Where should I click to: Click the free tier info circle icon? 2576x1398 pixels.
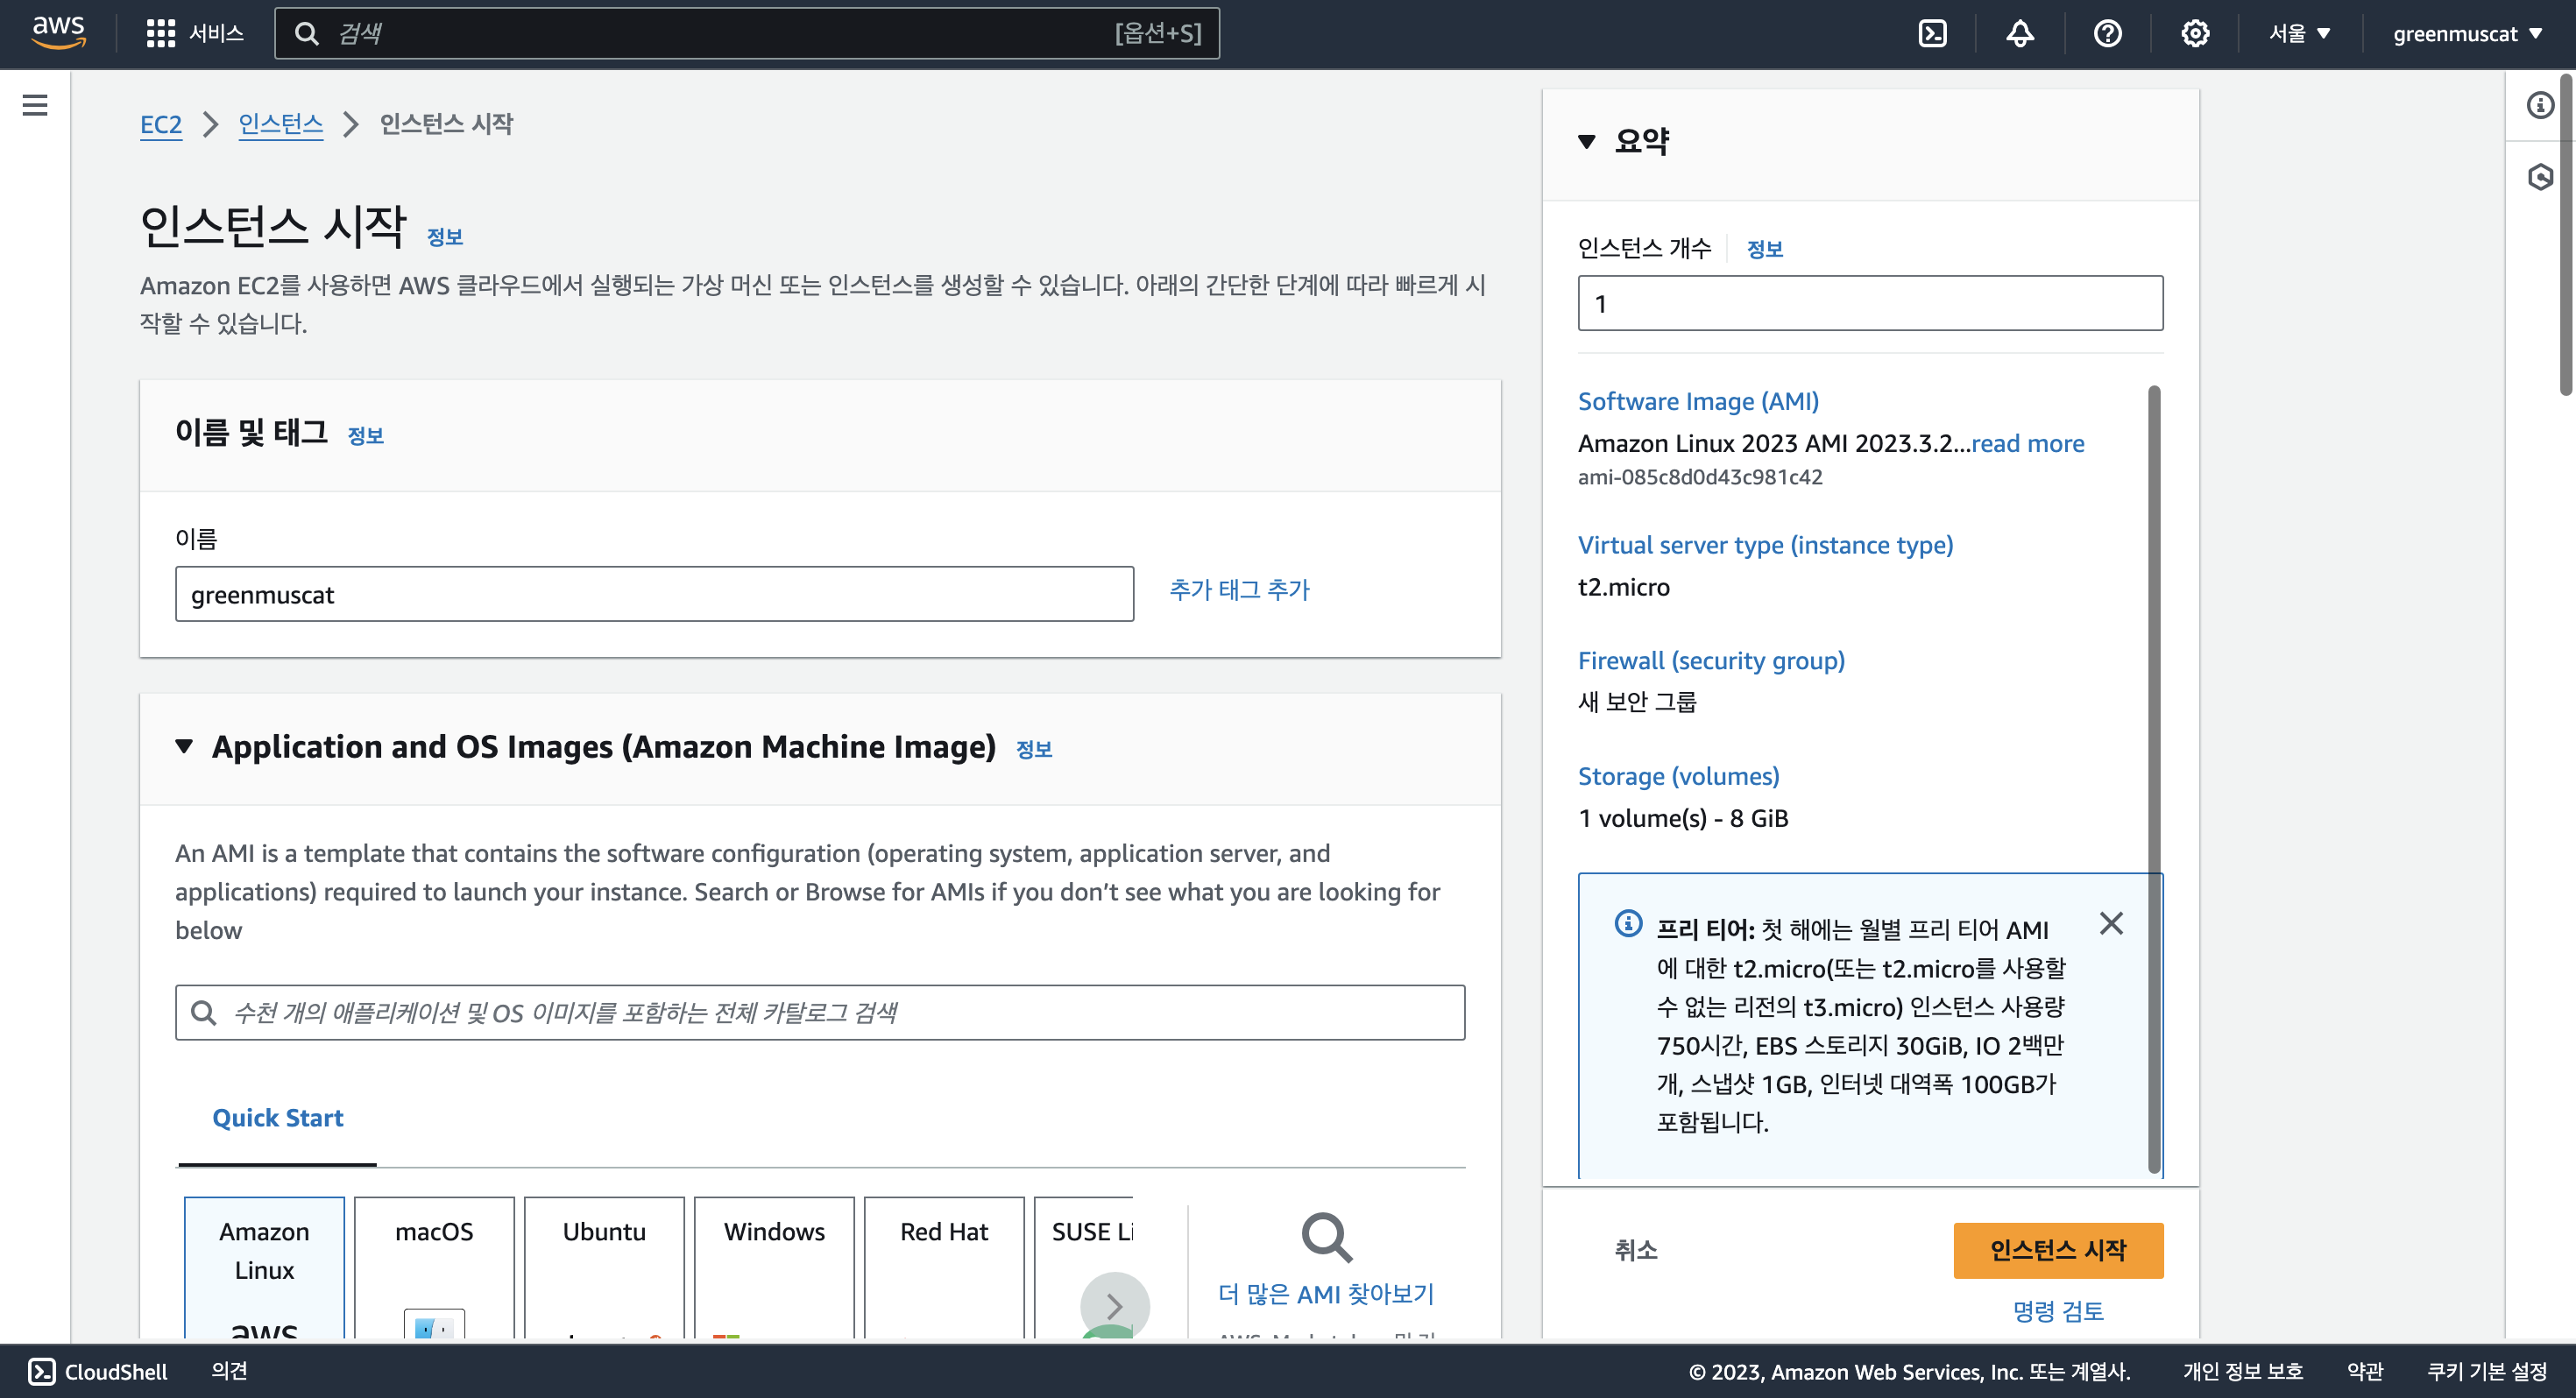[1628, 923]
